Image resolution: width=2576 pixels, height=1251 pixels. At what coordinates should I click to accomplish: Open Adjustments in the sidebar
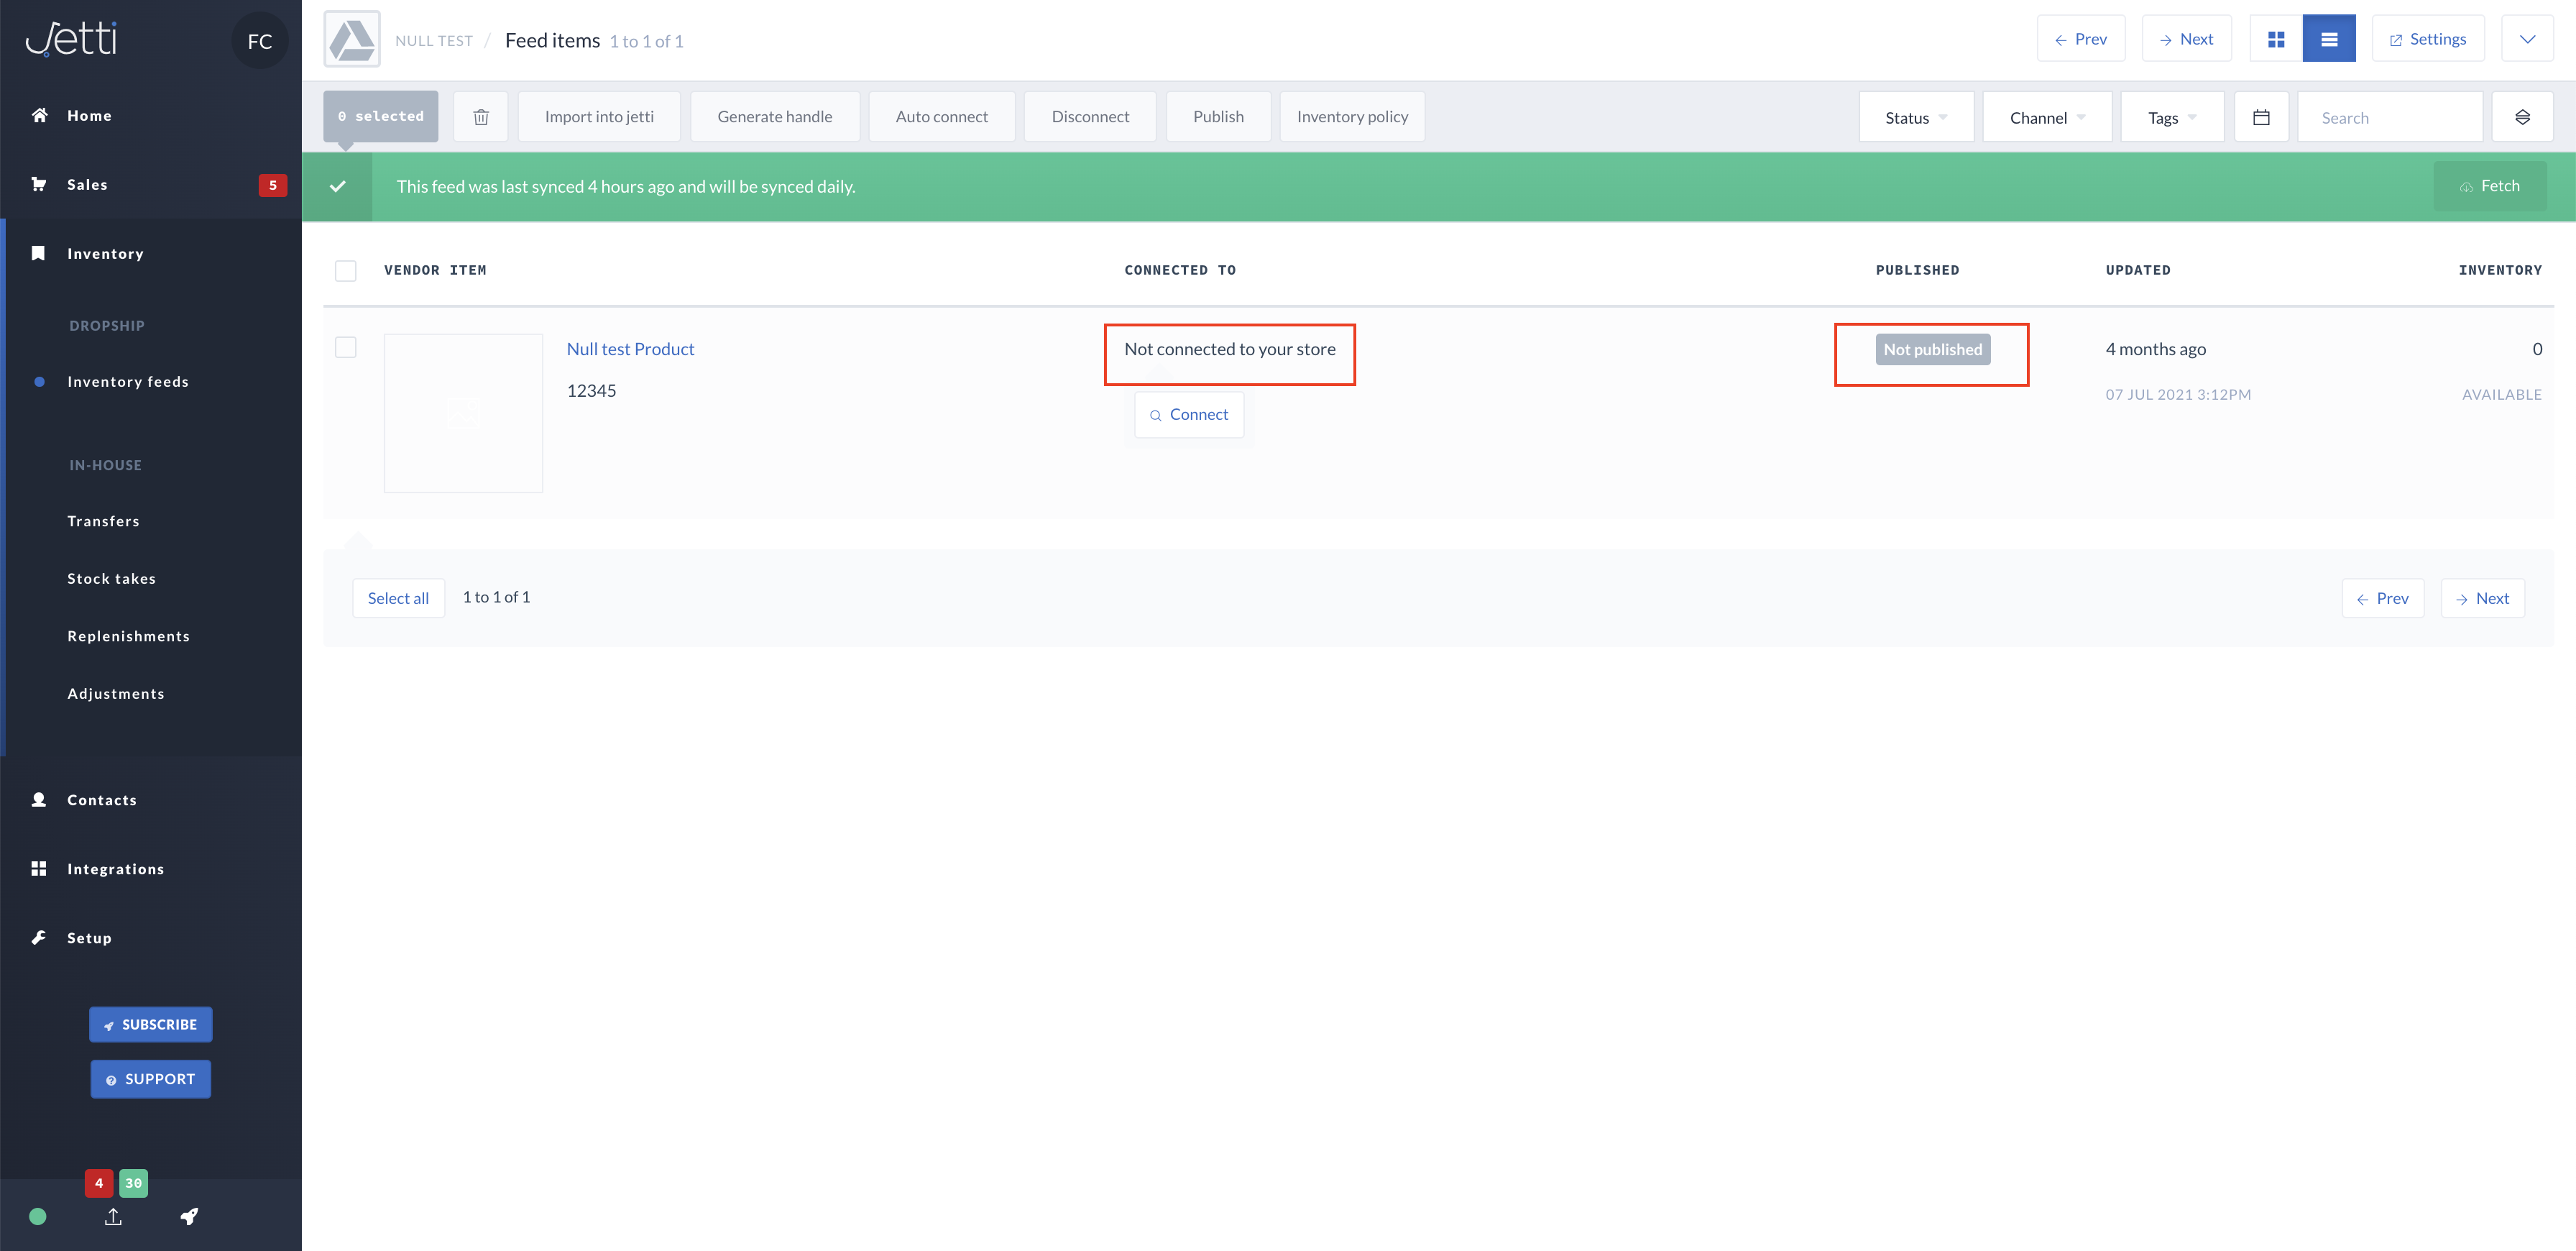tap(116, 694)
